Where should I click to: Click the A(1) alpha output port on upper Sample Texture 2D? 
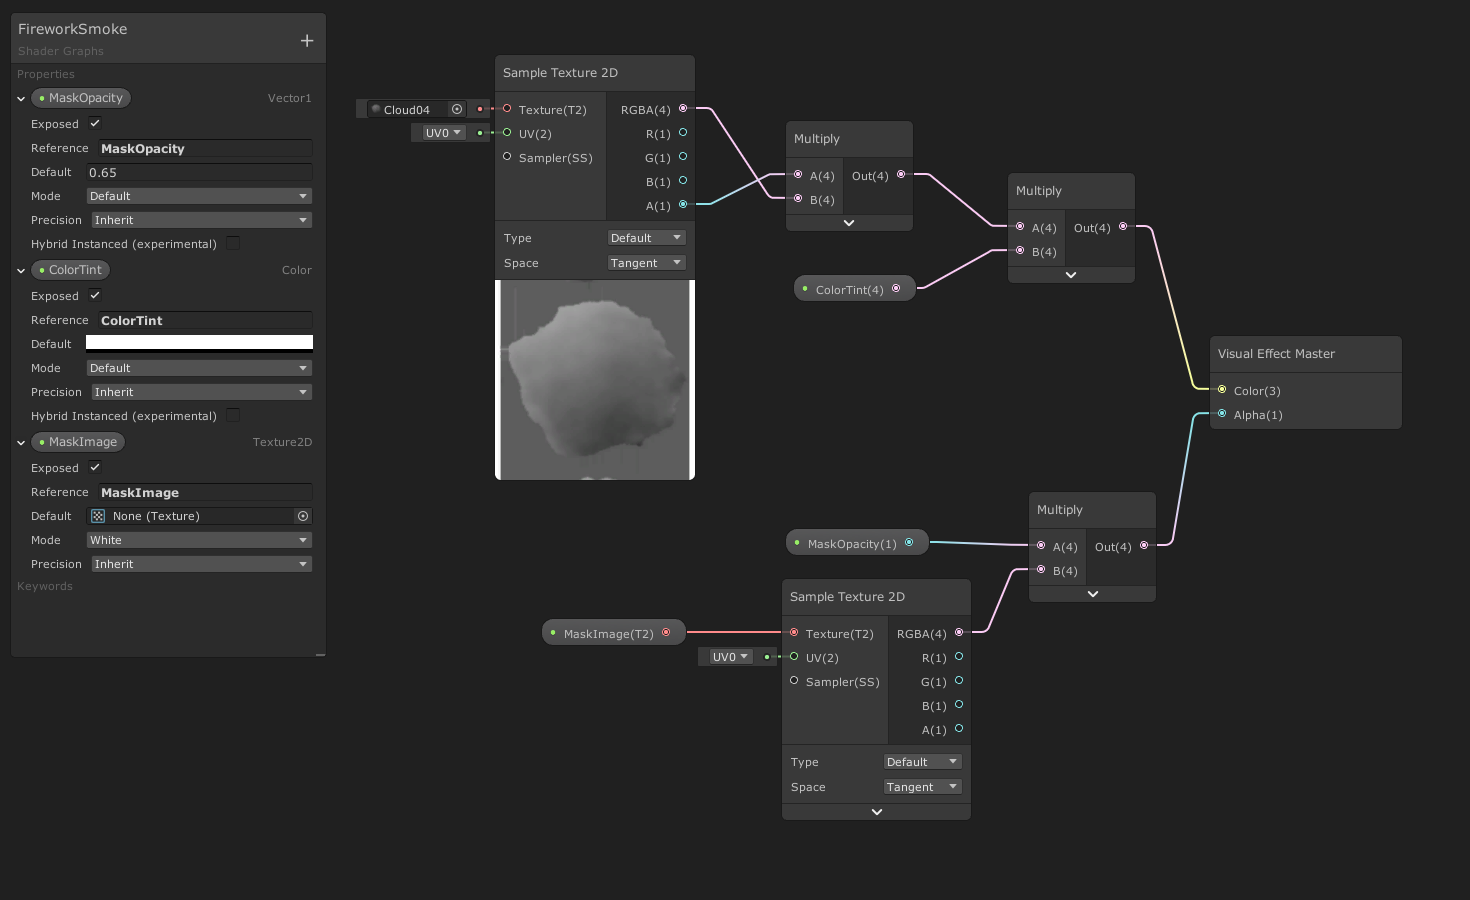point(683,206)
